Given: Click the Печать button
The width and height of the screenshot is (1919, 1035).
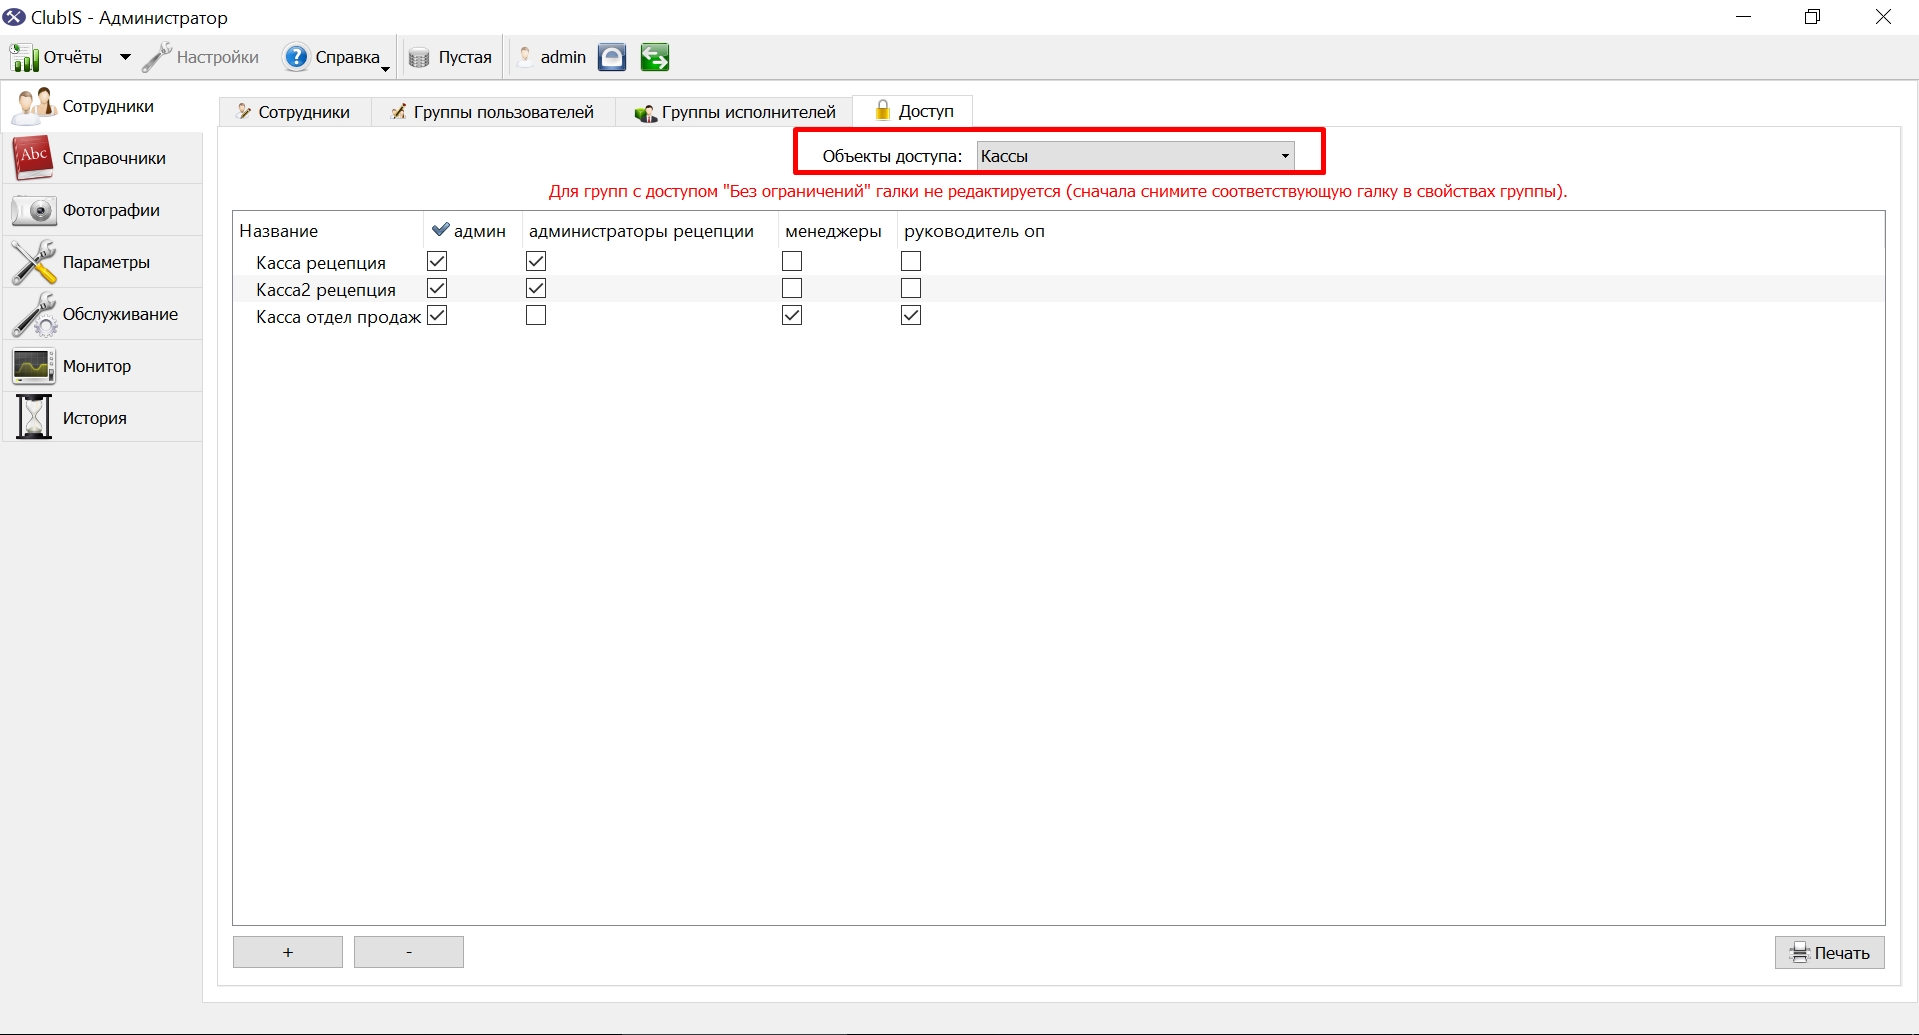Looking at the screenshot, I should click(x=1829, y=953).
